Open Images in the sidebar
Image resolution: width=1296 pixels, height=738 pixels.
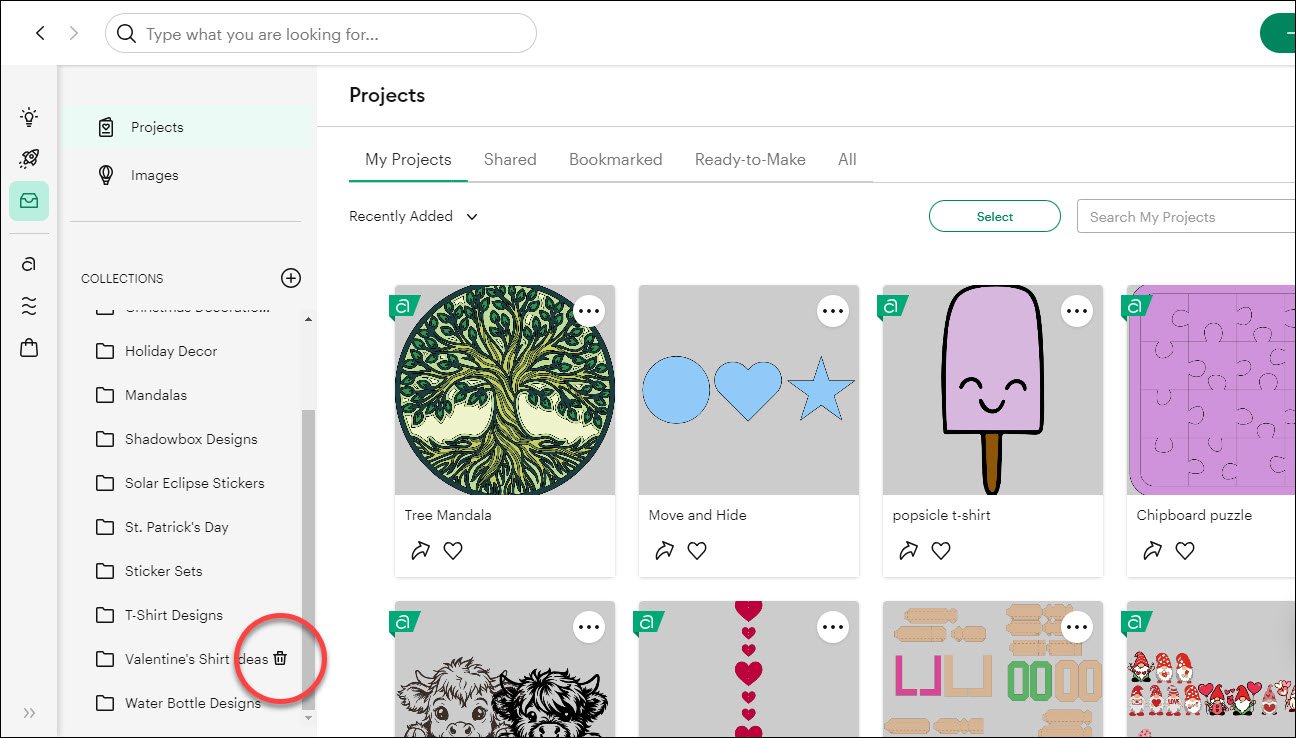(x=154, y=175)
